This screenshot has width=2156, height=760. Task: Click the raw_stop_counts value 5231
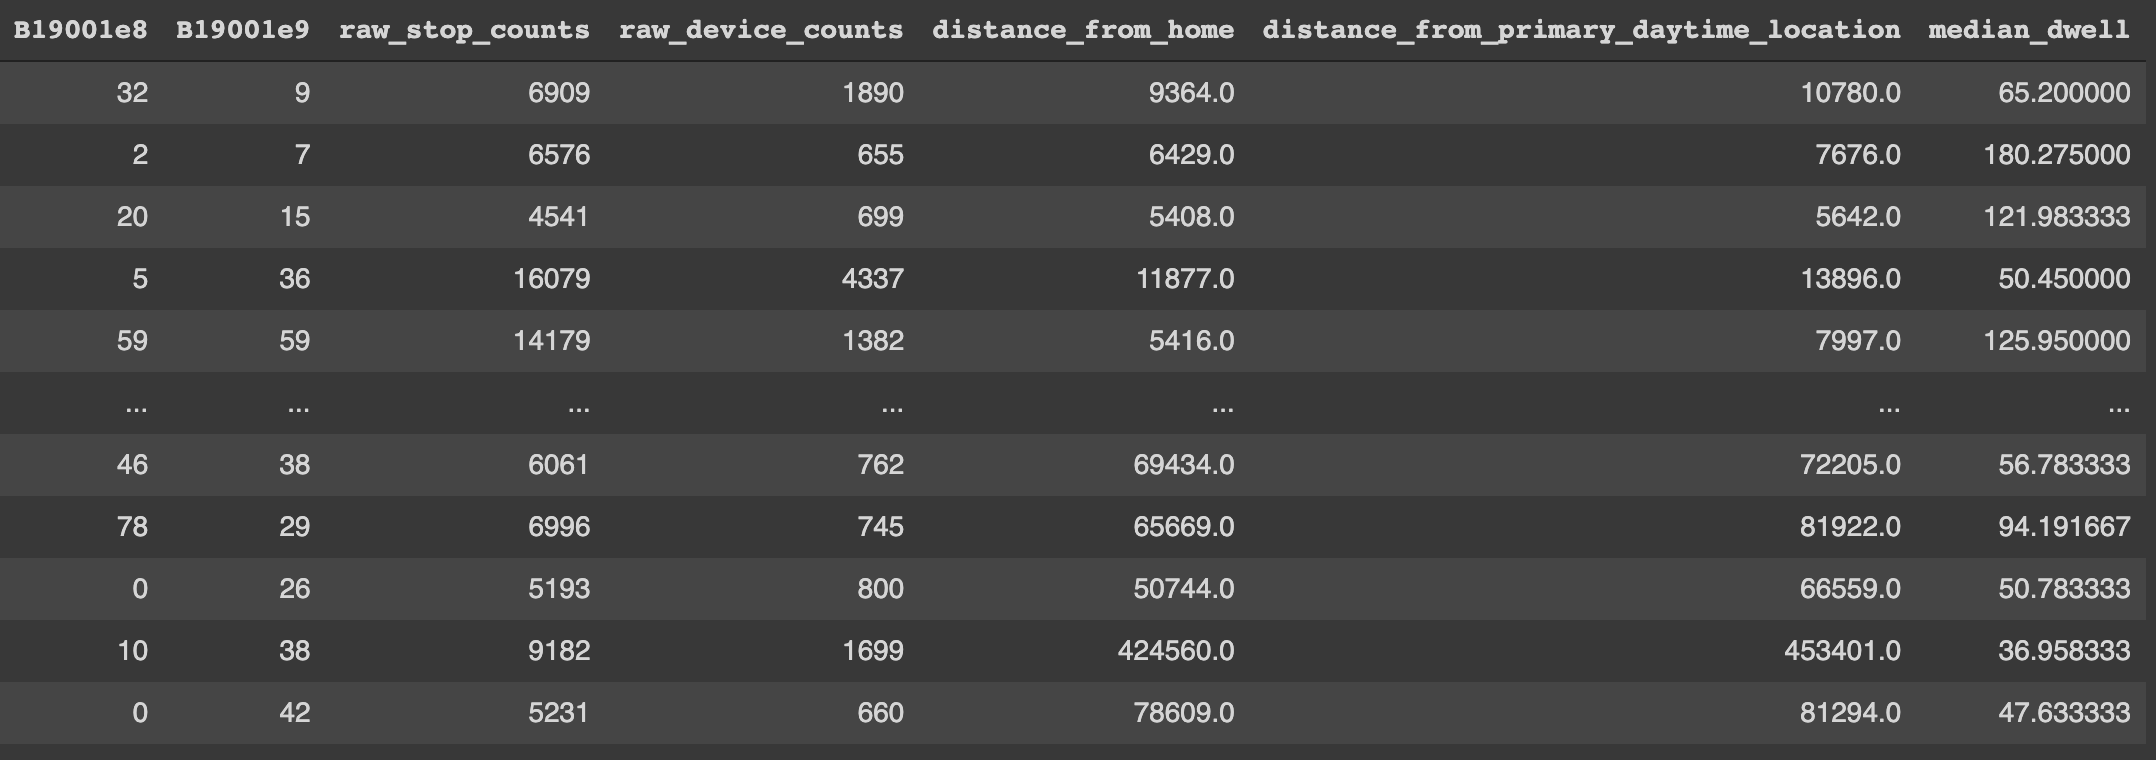click(558, 713)
